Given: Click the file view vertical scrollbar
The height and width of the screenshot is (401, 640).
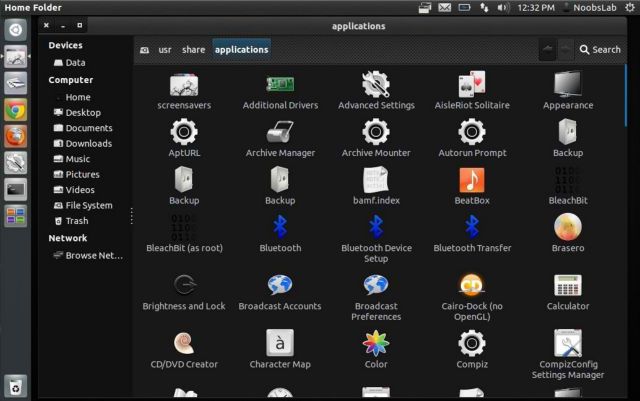Looking at the screenshot, I should coord(625,96).
